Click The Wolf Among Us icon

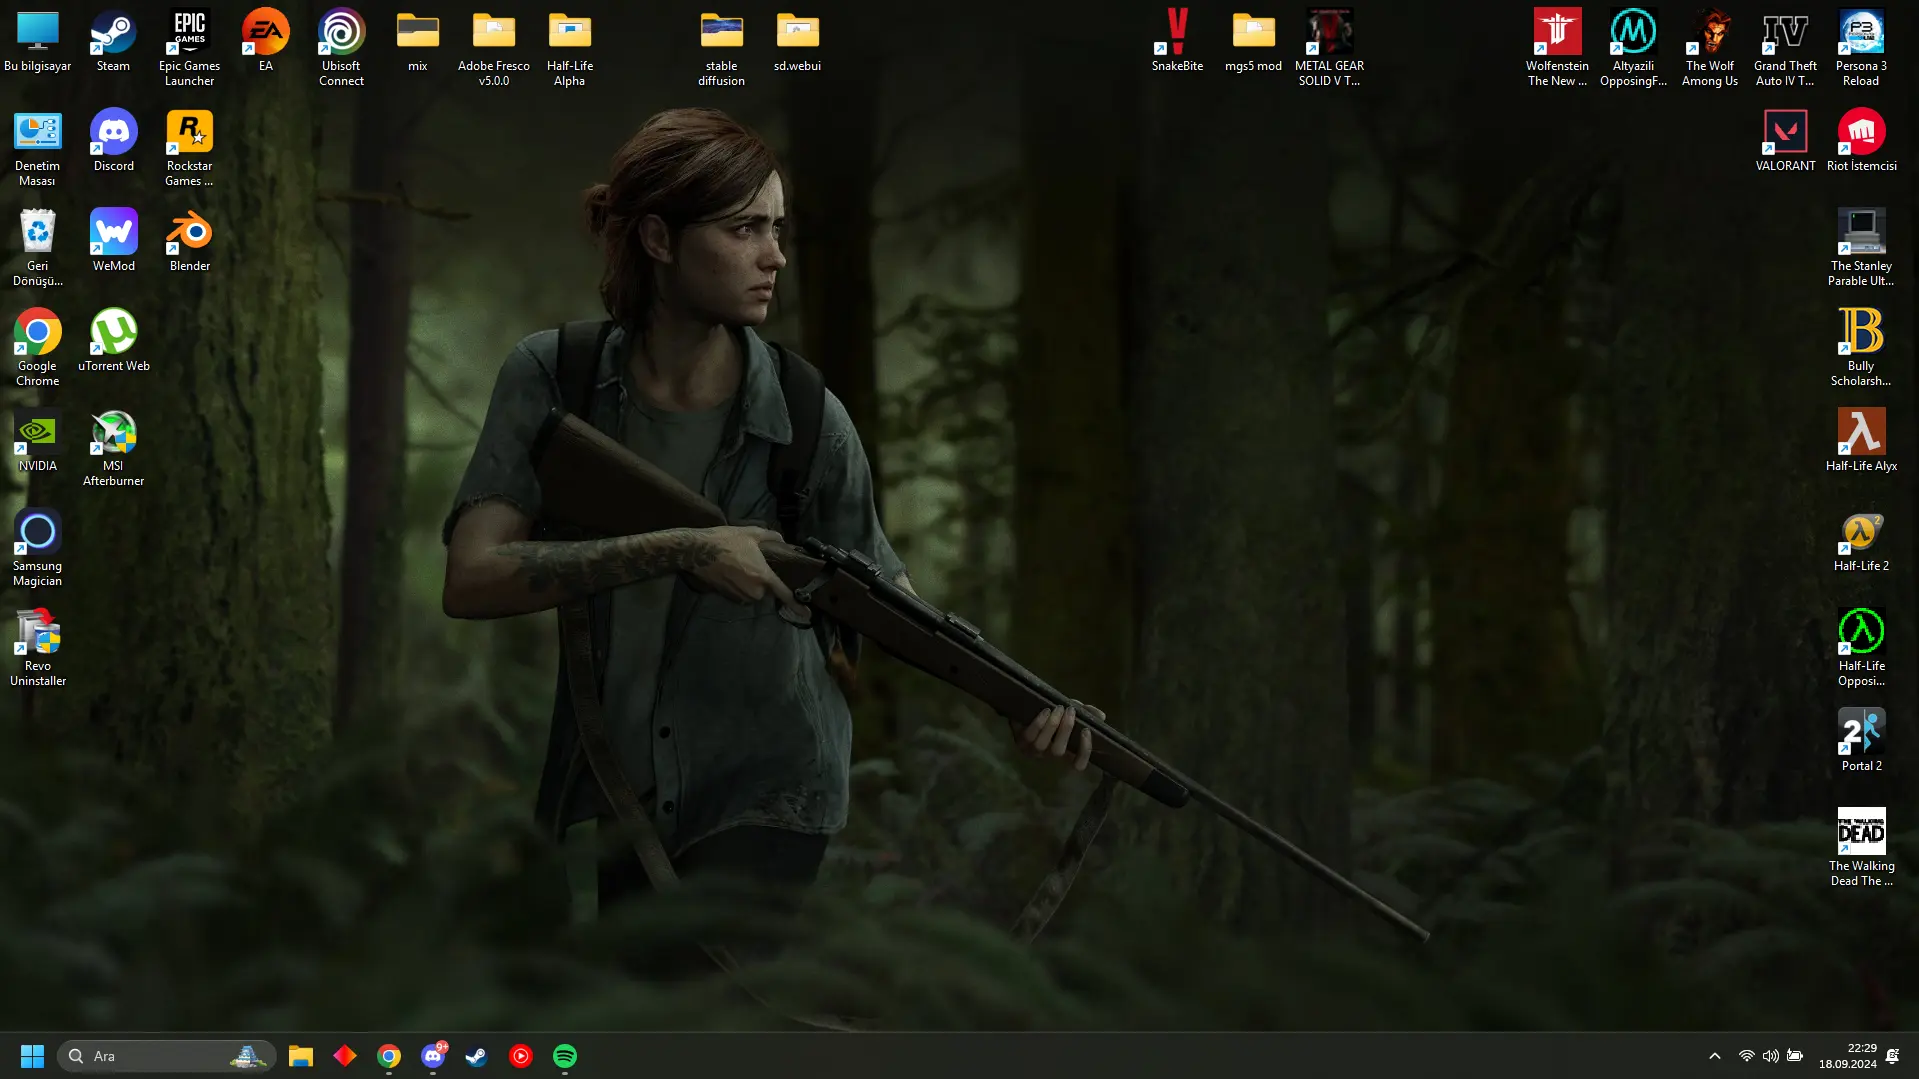[1710, 48]
